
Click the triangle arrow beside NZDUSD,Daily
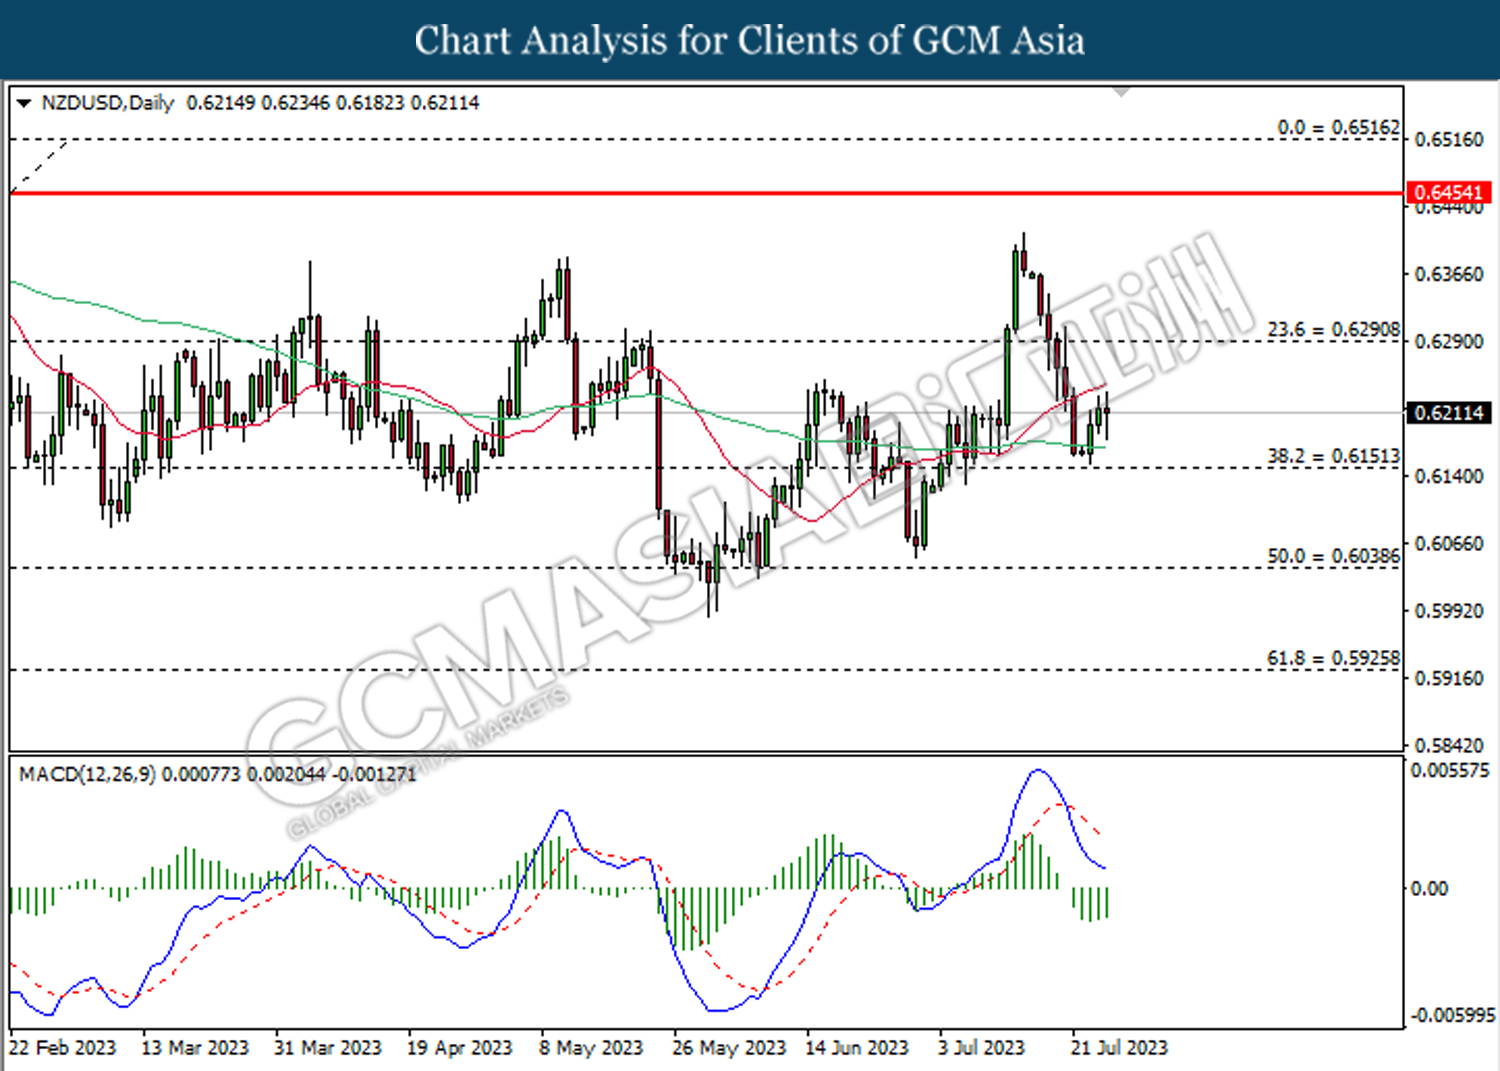(x=24, y=103)
